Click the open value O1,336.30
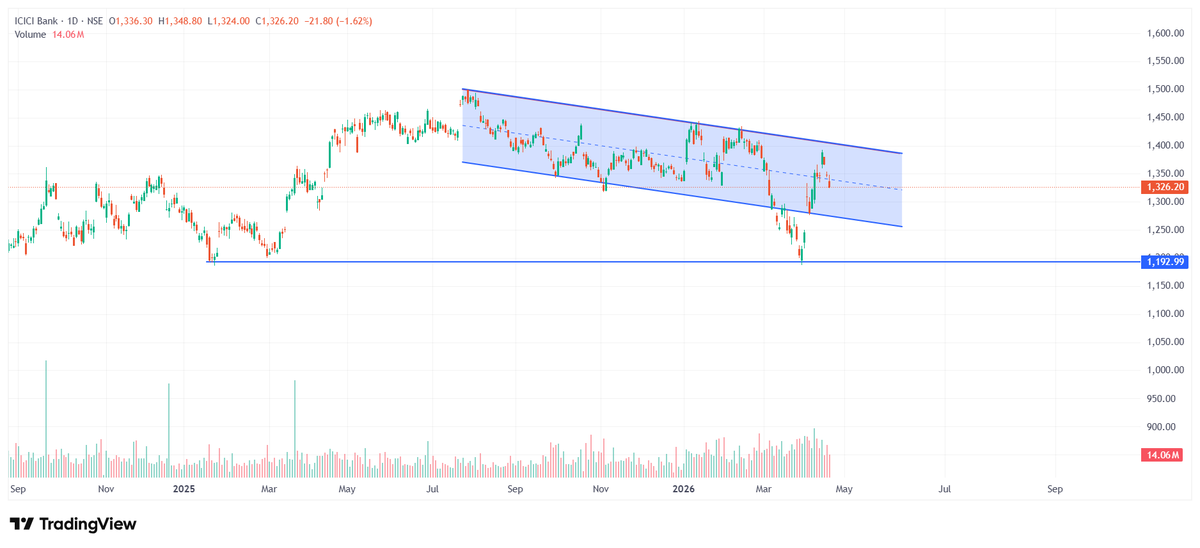The height and width of the screenshot is (548, 1200). pos(132,20)
